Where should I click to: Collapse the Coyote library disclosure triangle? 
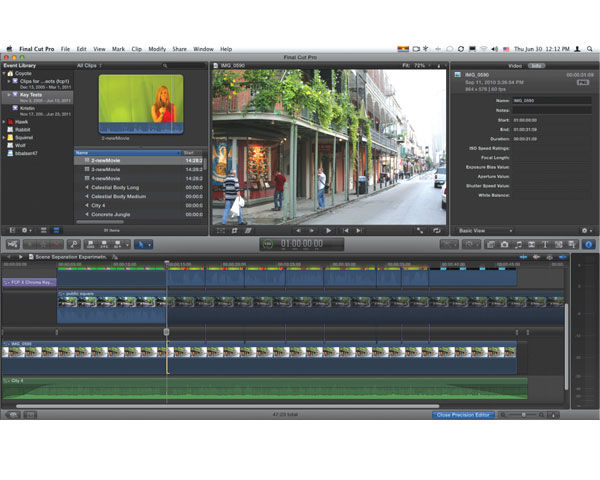tap(4, 73)
